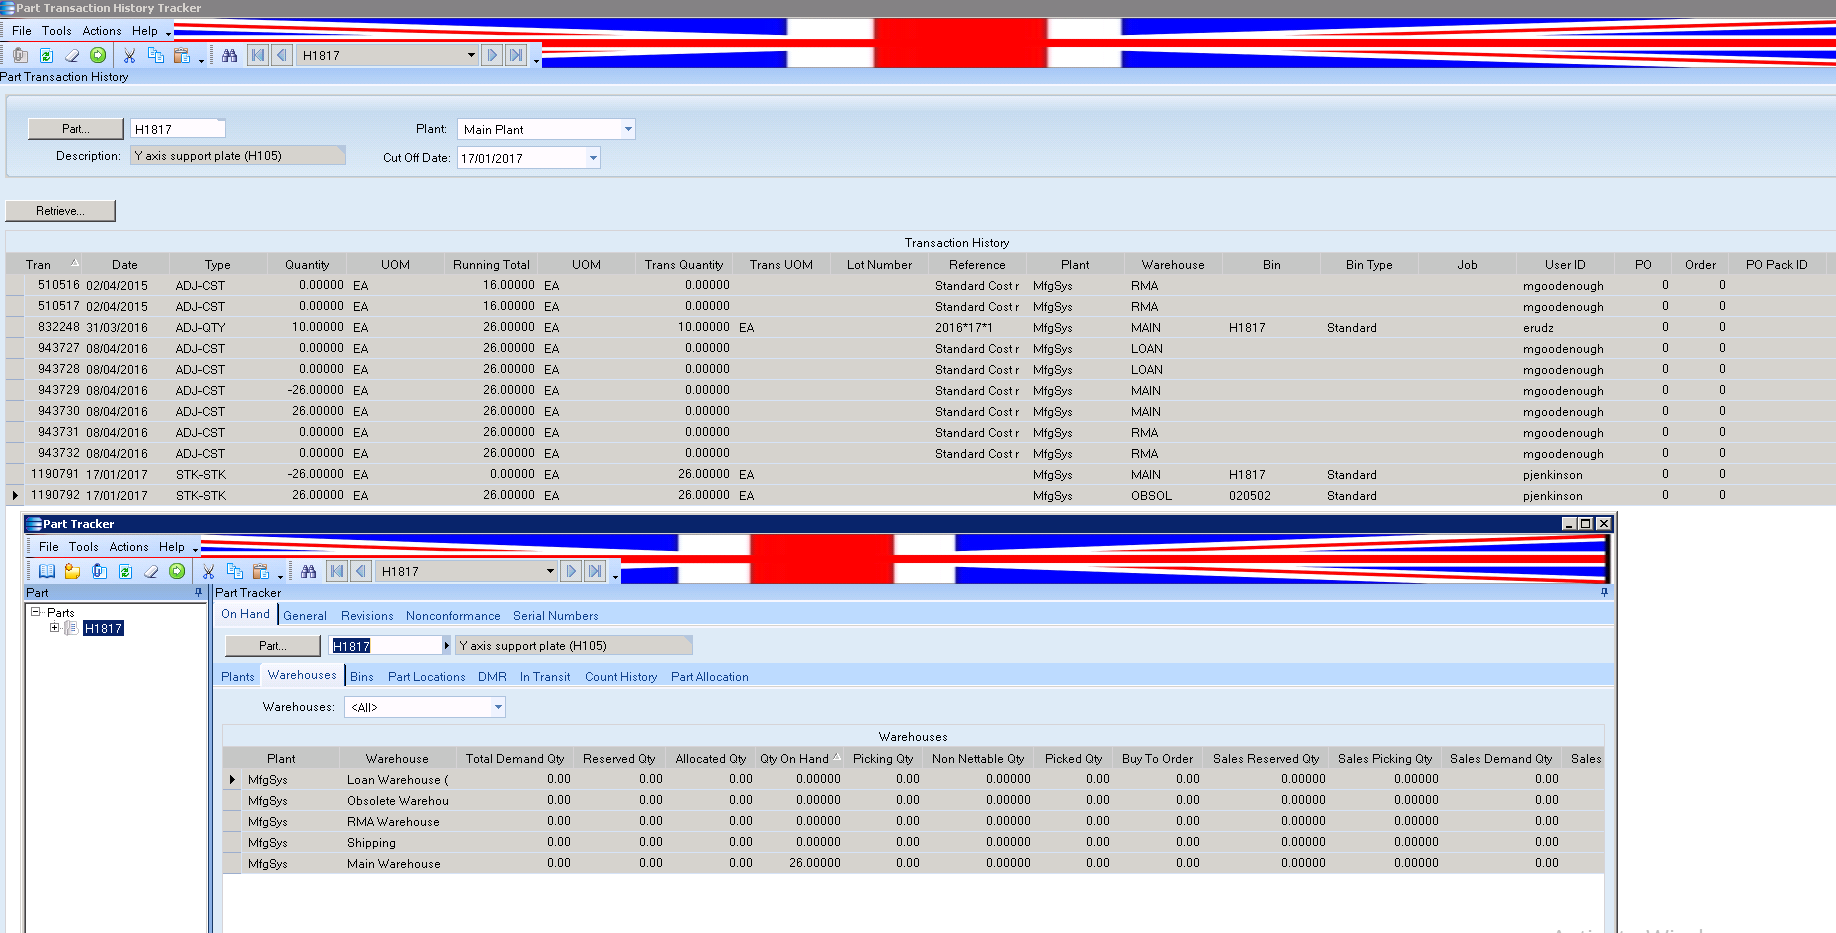The height and width of the screenshot is (933, 1836).
Task: Go to previous record in the top navigator
Action: (282, 56)
